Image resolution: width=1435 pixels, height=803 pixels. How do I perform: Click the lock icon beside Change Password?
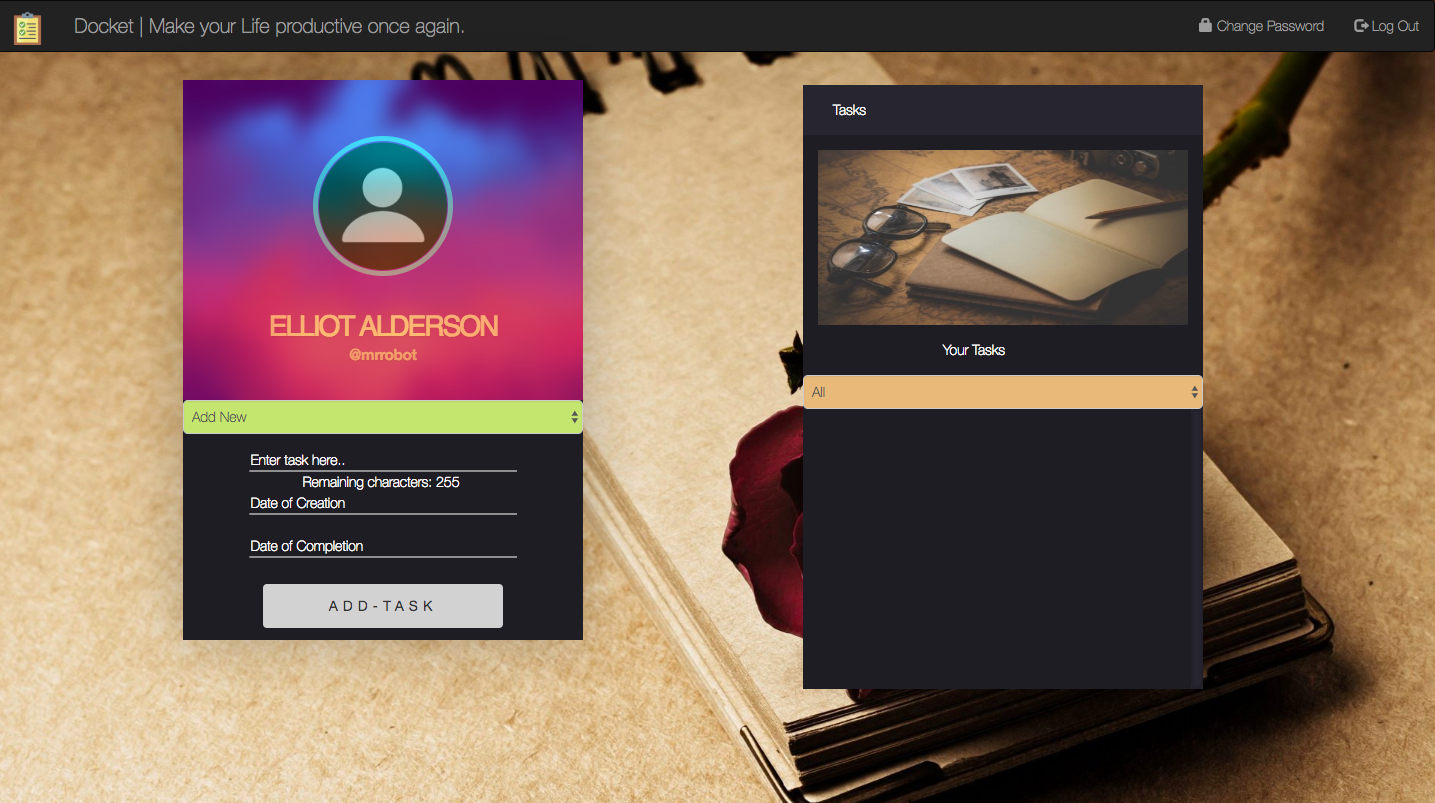point(1205,26)
